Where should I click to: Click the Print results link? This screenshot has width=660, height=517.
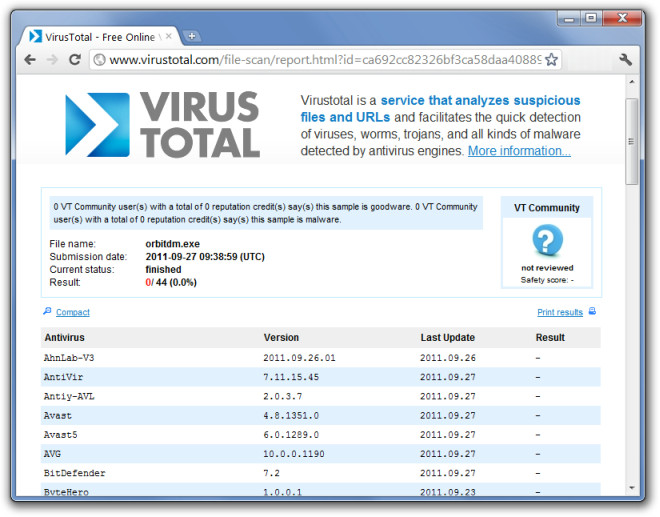[x=559, y=313]
